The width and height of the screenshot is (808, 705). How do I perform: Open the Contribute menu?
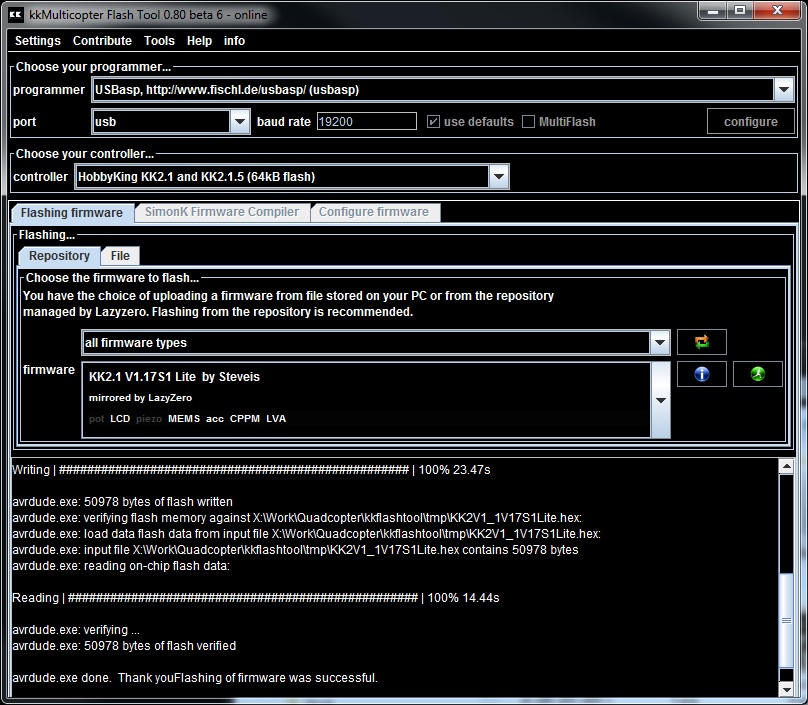102,41
